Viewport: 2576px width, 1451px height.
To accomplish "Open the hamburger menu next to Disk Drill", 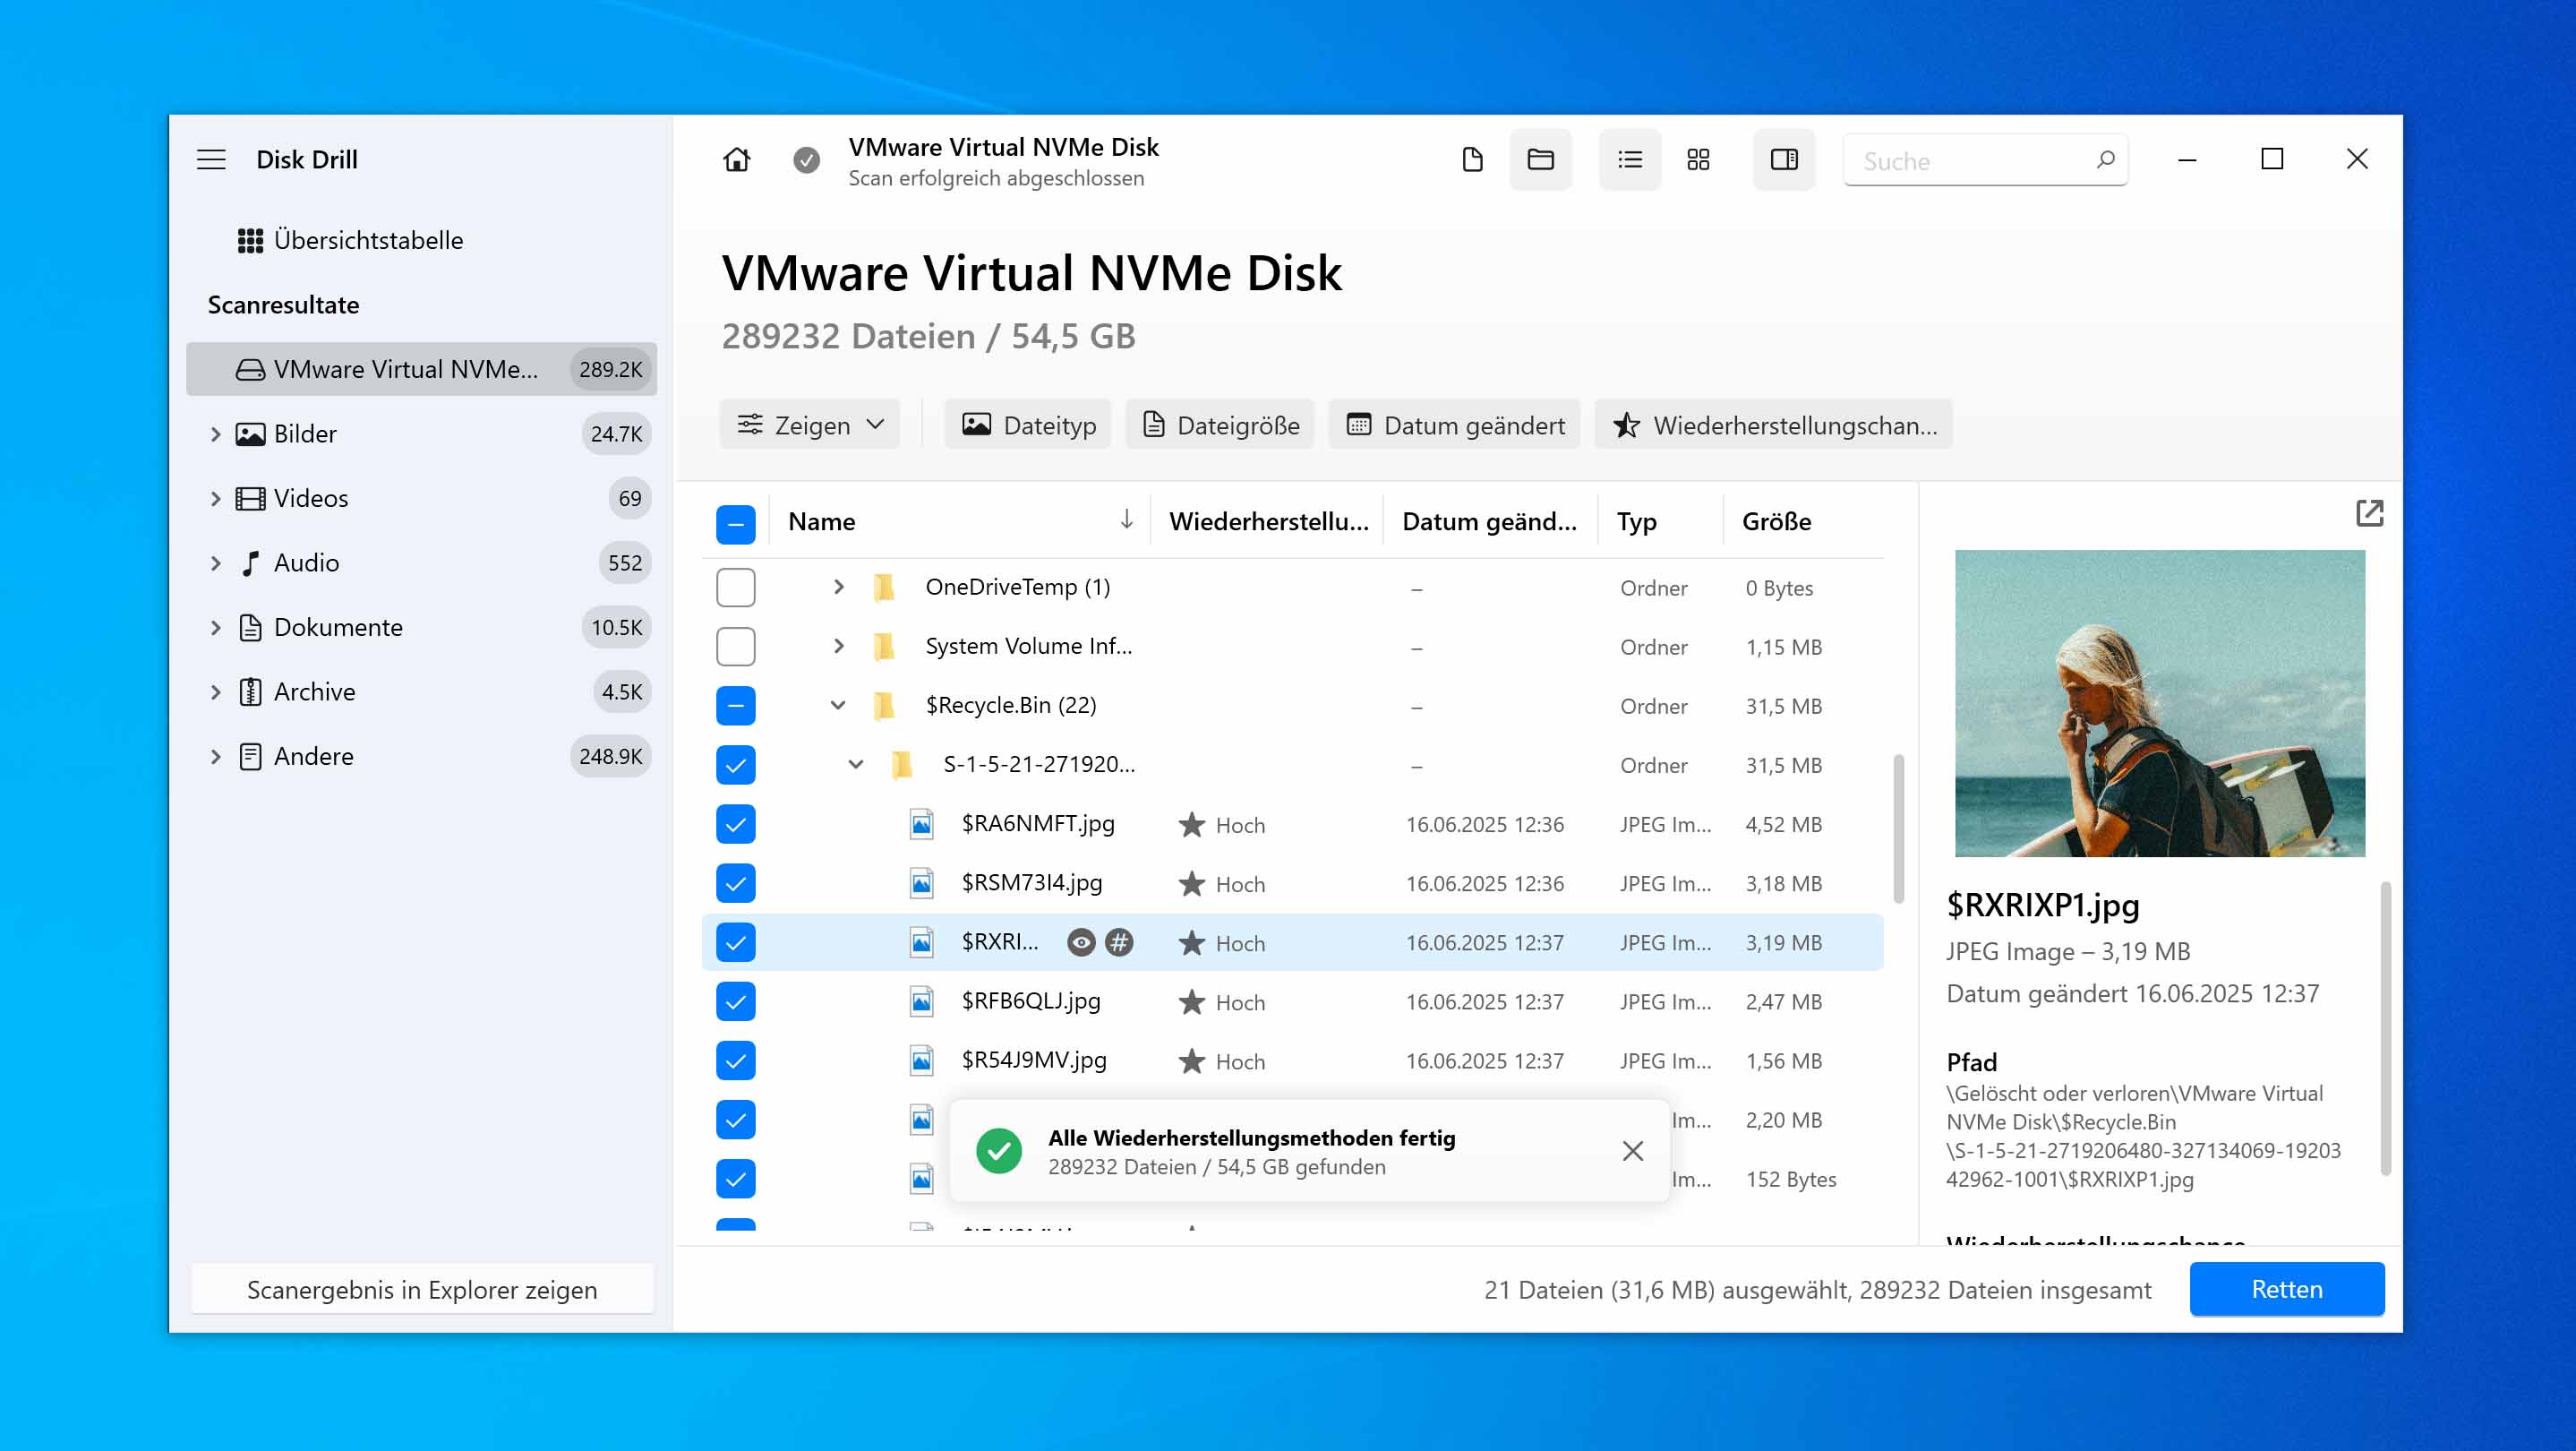I will point(211,160).
